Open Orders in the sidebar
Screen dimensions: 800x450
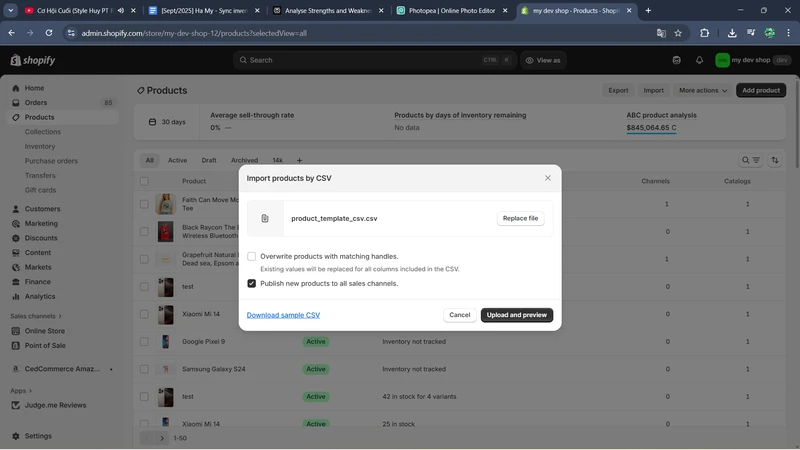coord(36,103)
